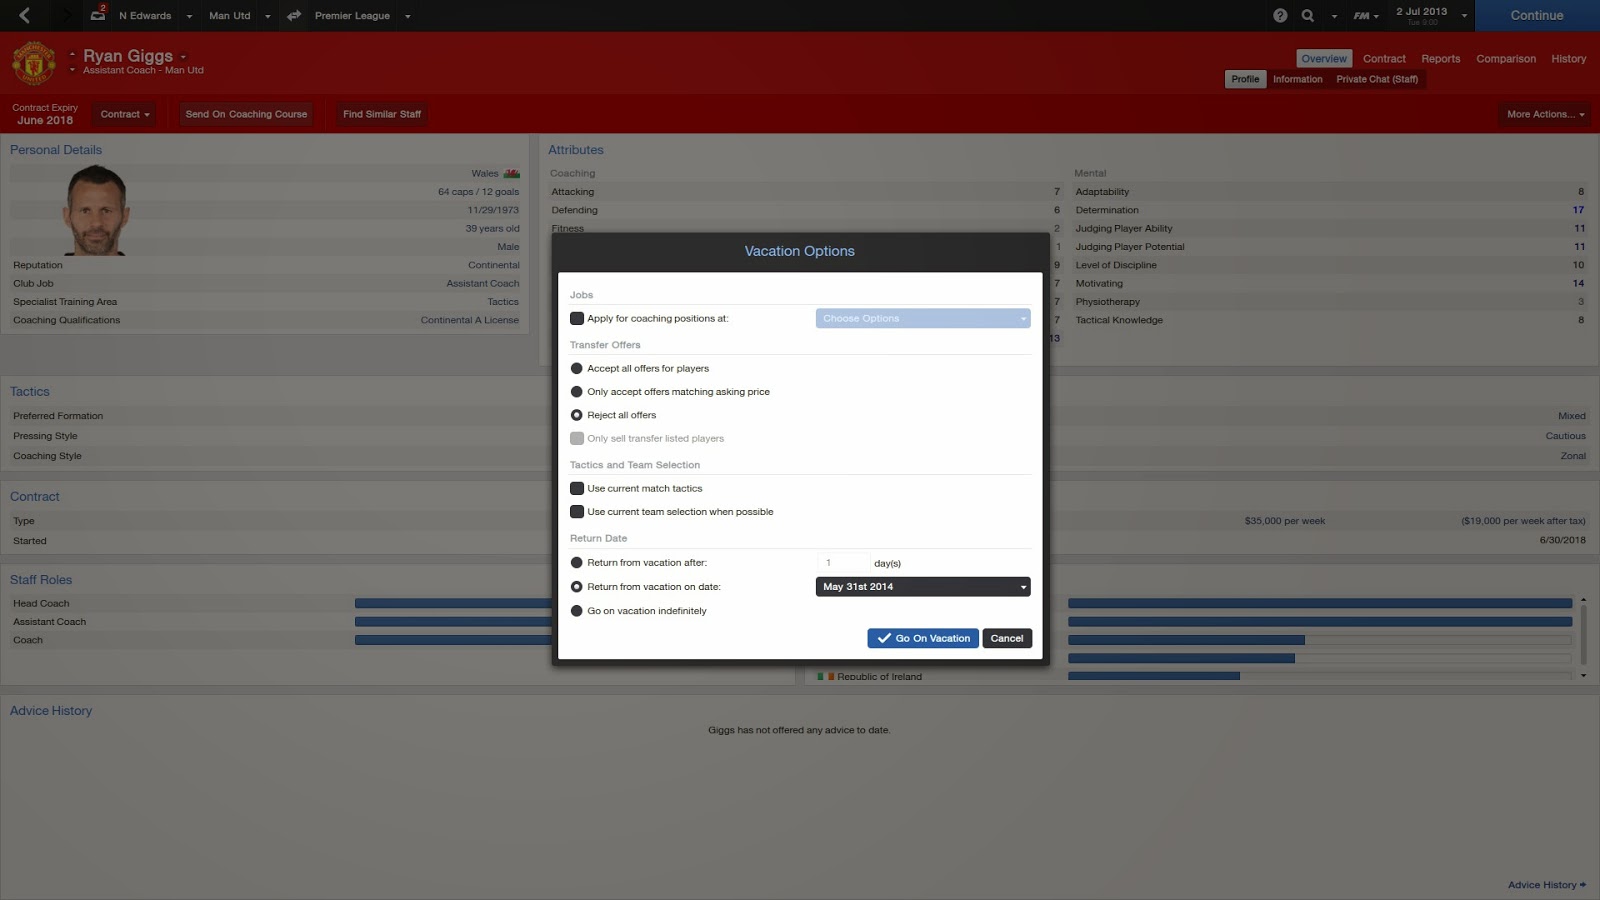This screenshot has width=1600, height=900.
Task: Click the Manchester United club badge
Action: point(33,63)
